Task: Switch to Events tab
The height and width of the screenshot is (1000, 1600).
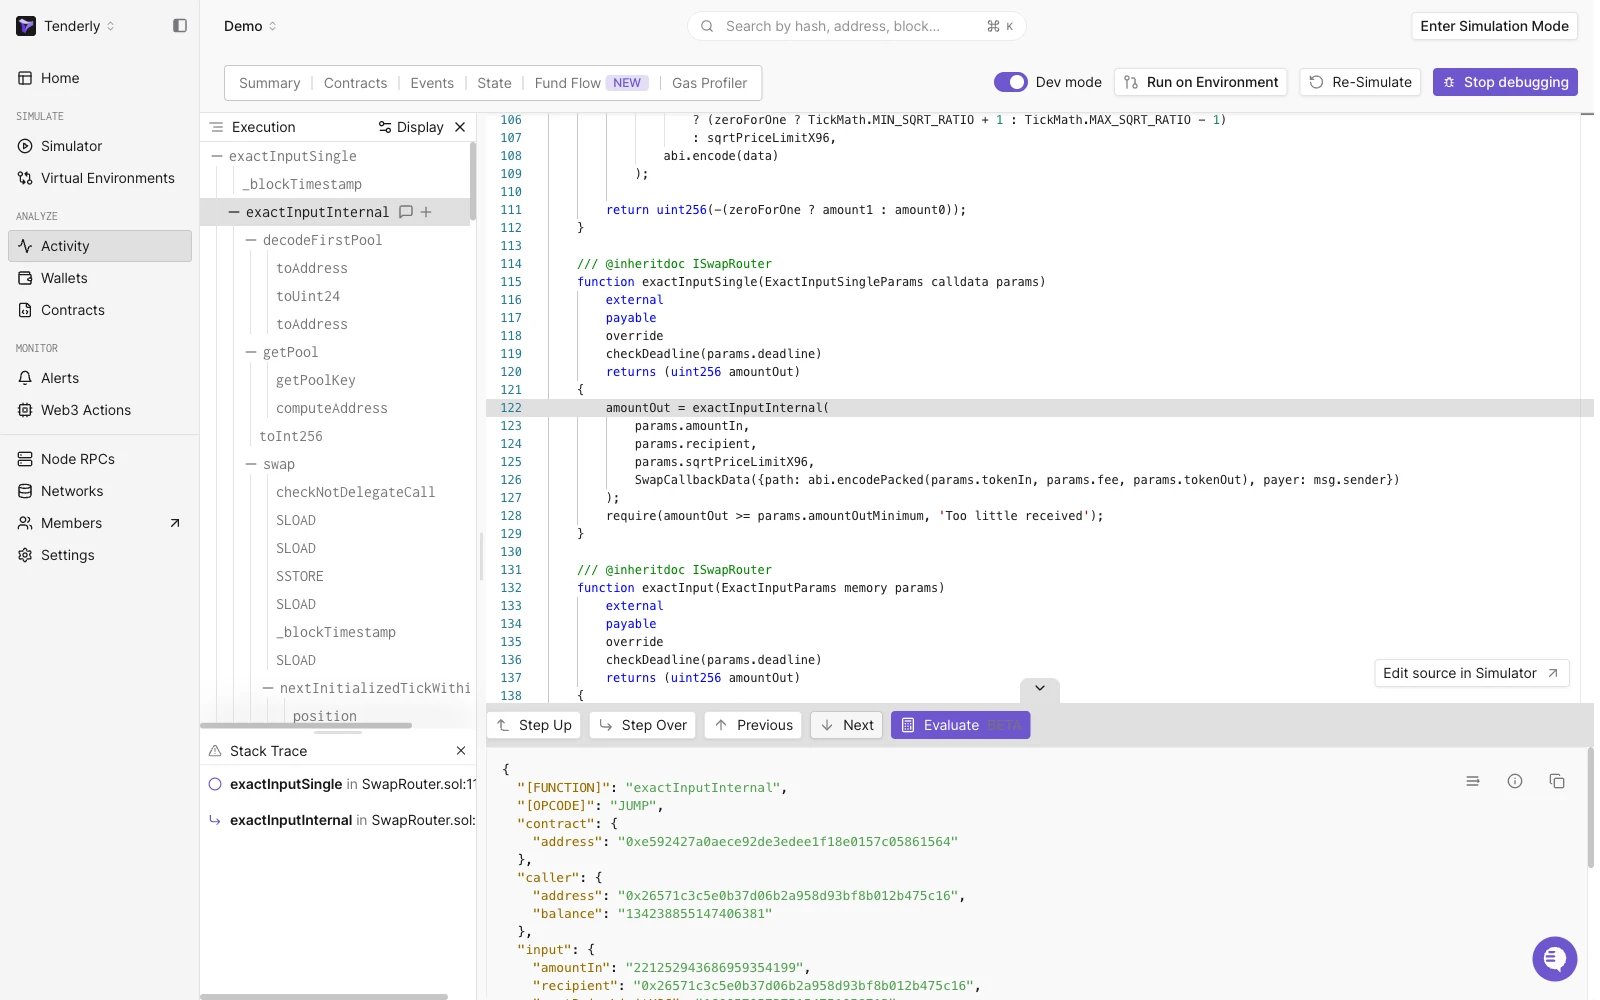Action: click(x=432, y=83)
